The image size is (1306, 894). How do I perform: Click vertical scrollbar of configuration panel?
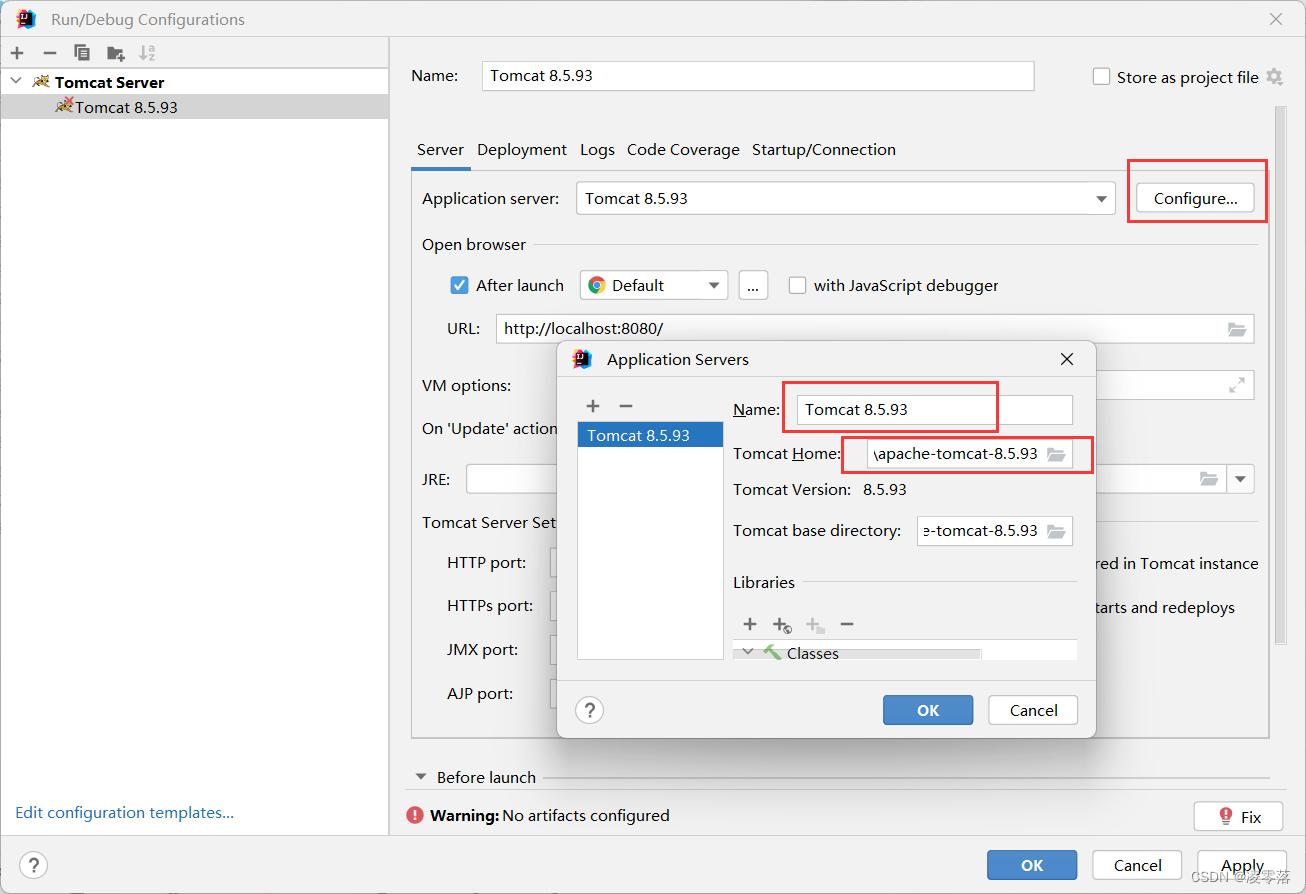click(1279, 375)
